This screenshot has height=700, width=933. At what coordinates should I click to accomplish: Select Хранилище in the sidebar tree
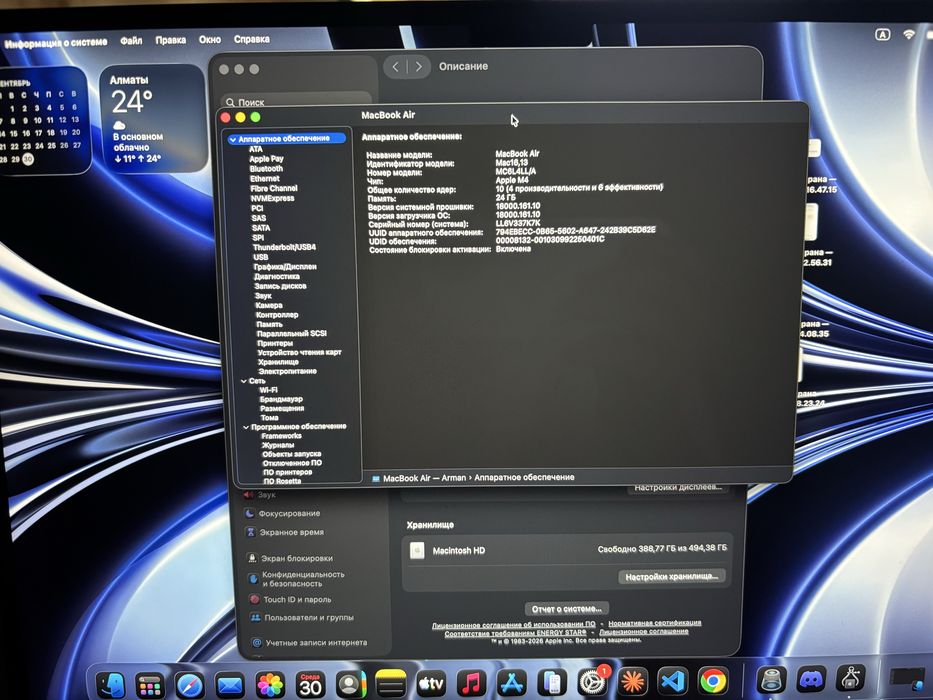click(x=278, y=362)
